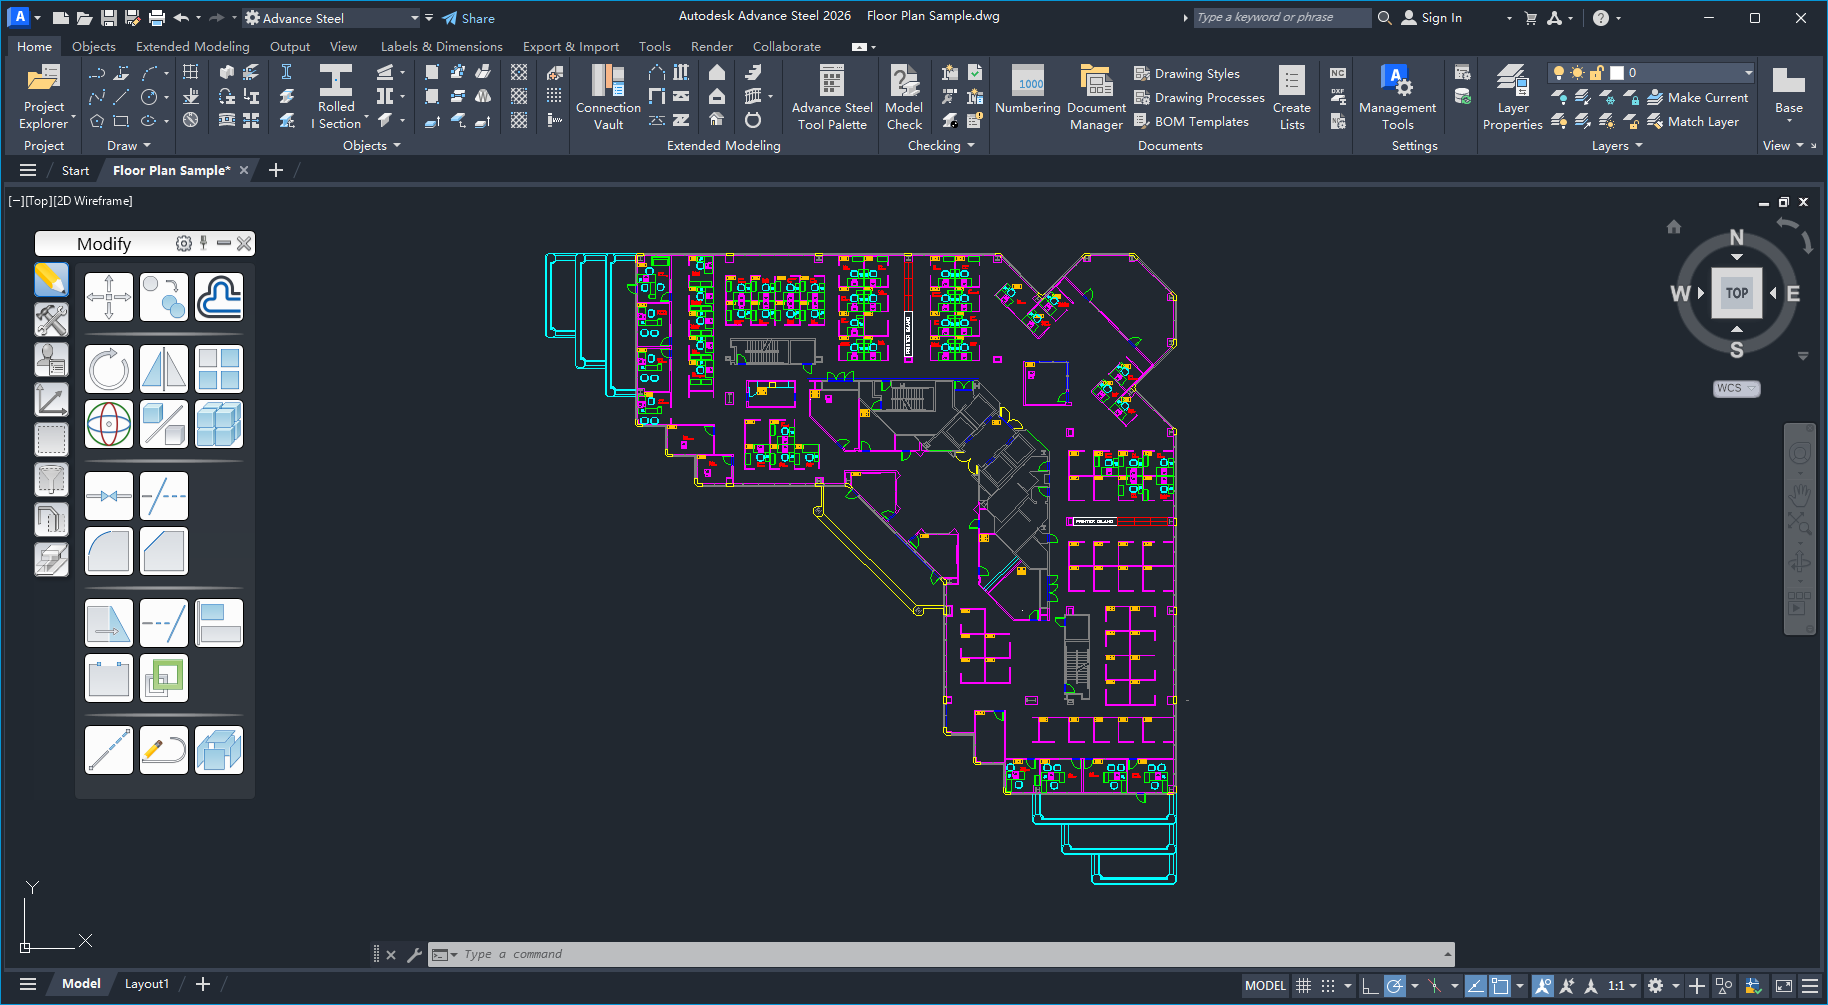
Task: Open palette settings gear in Modify header
Action: coord(184,243)
